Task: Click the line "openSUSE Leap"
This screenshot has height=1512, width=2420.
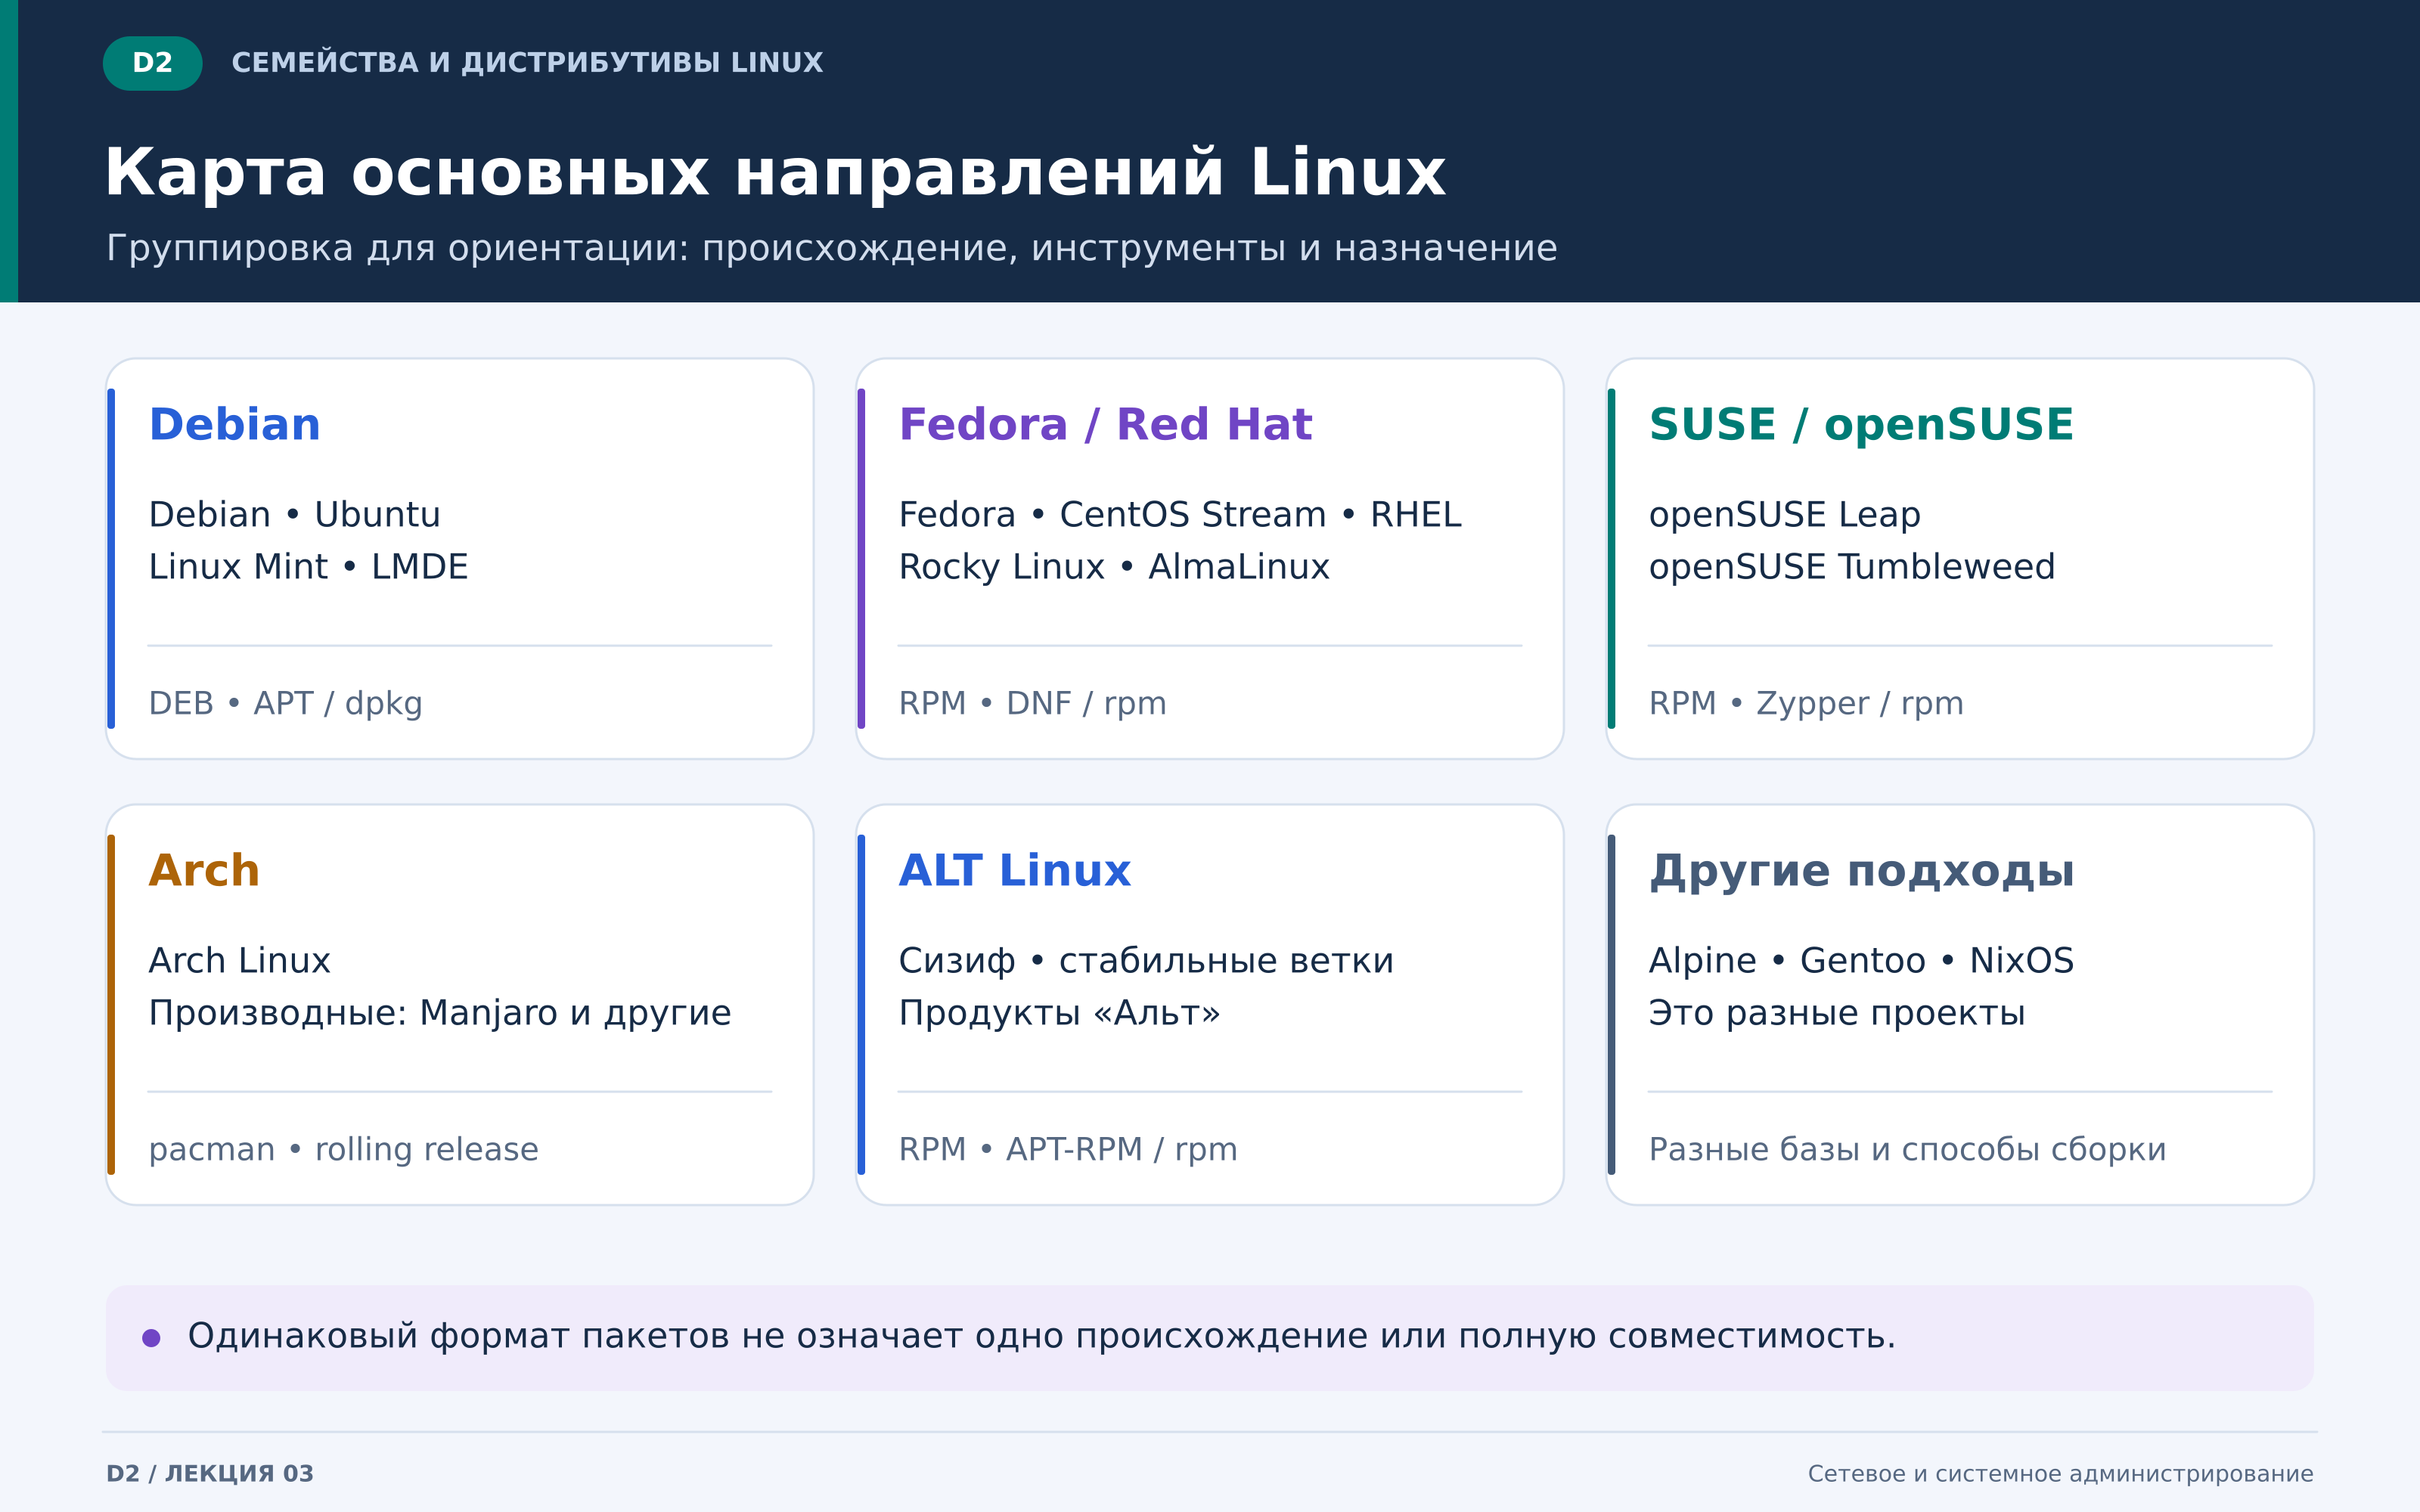Action: tap(1784, 515)
